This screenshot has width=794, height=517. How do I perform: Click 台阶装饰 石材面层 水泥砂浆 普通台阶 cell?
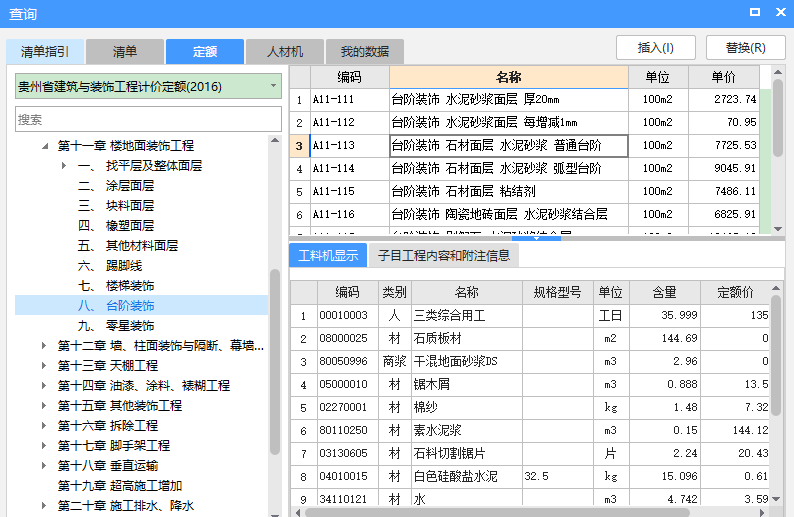509,146
